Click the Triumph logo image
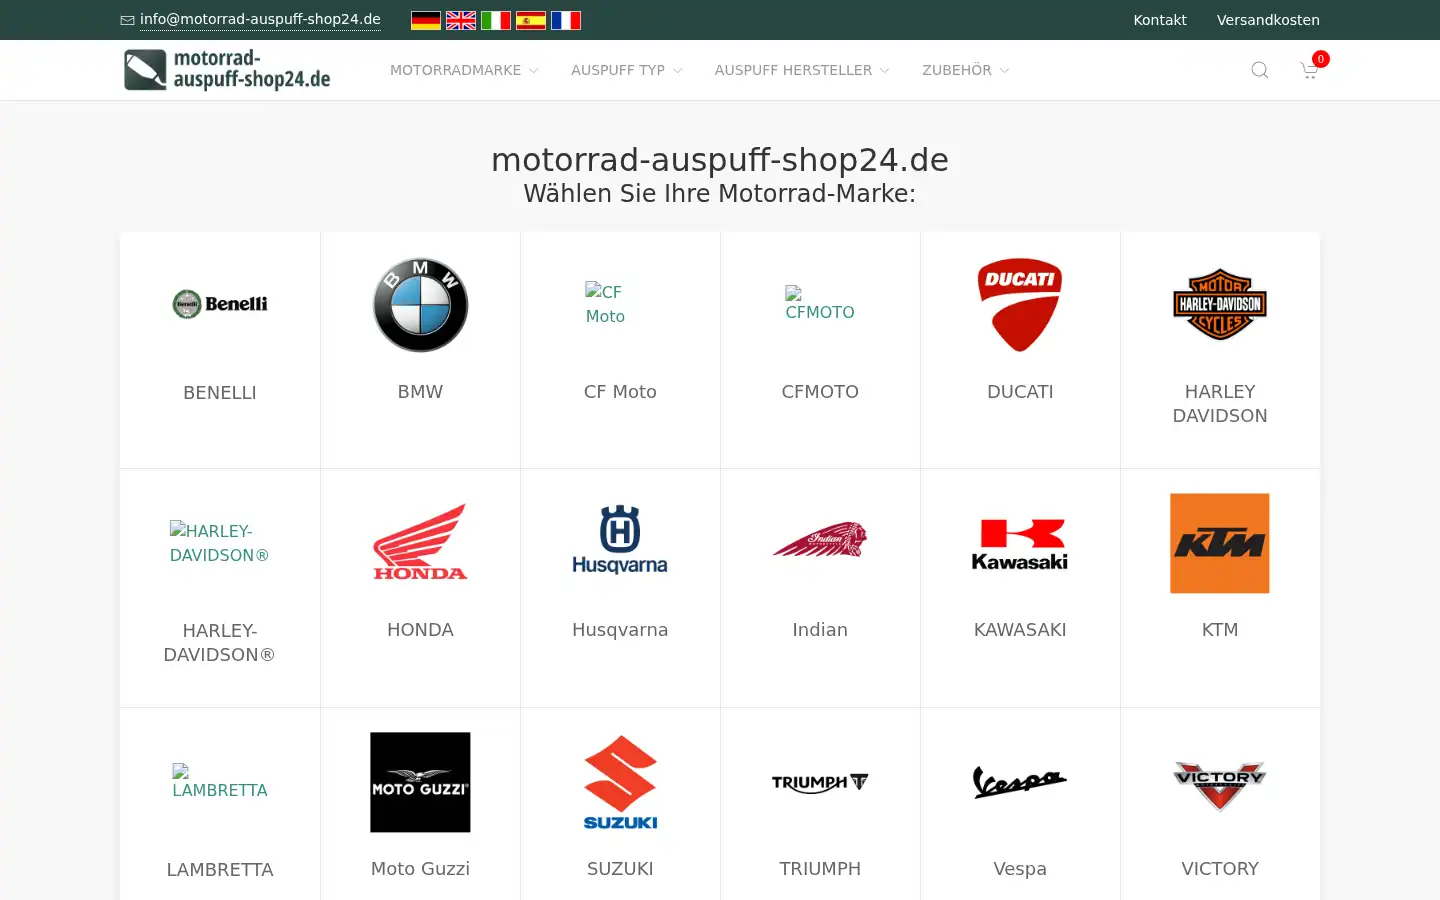The height and width of the screenshot is (900, 1440). point(820,783)
